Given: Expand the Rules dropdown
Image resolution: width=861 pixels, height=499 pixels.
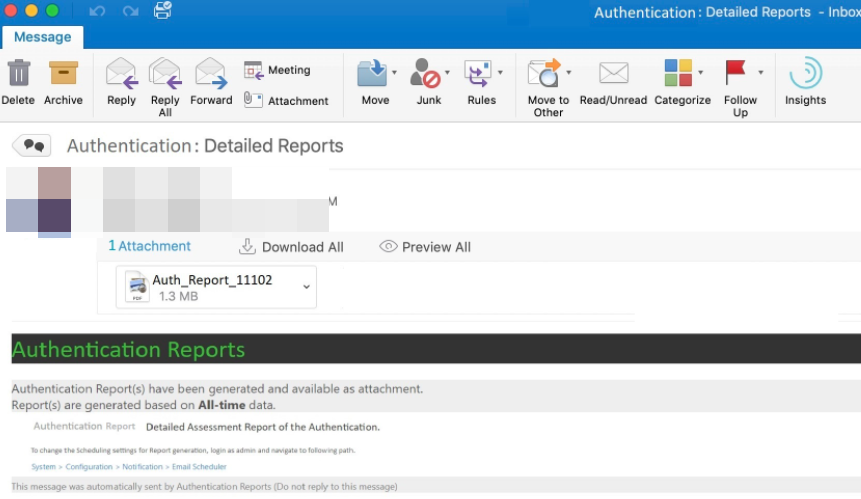Looking at the screenshot, I should [x=500, y=73].
